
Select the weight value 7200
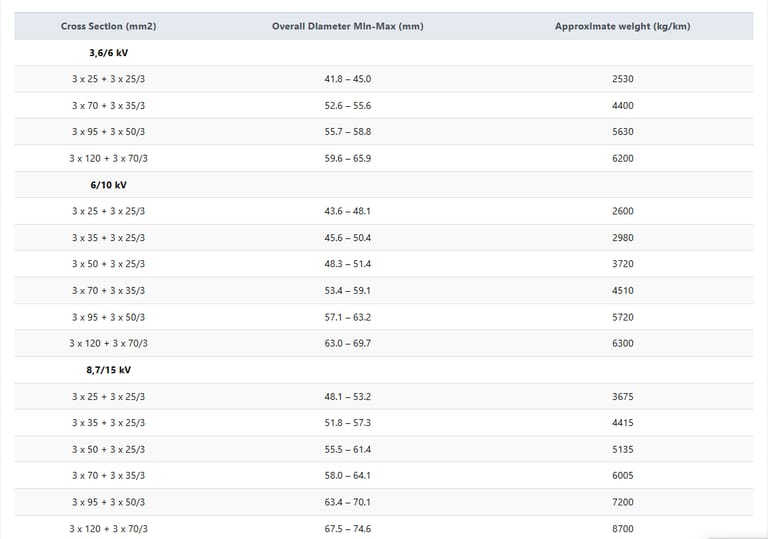tap(622, 502)
